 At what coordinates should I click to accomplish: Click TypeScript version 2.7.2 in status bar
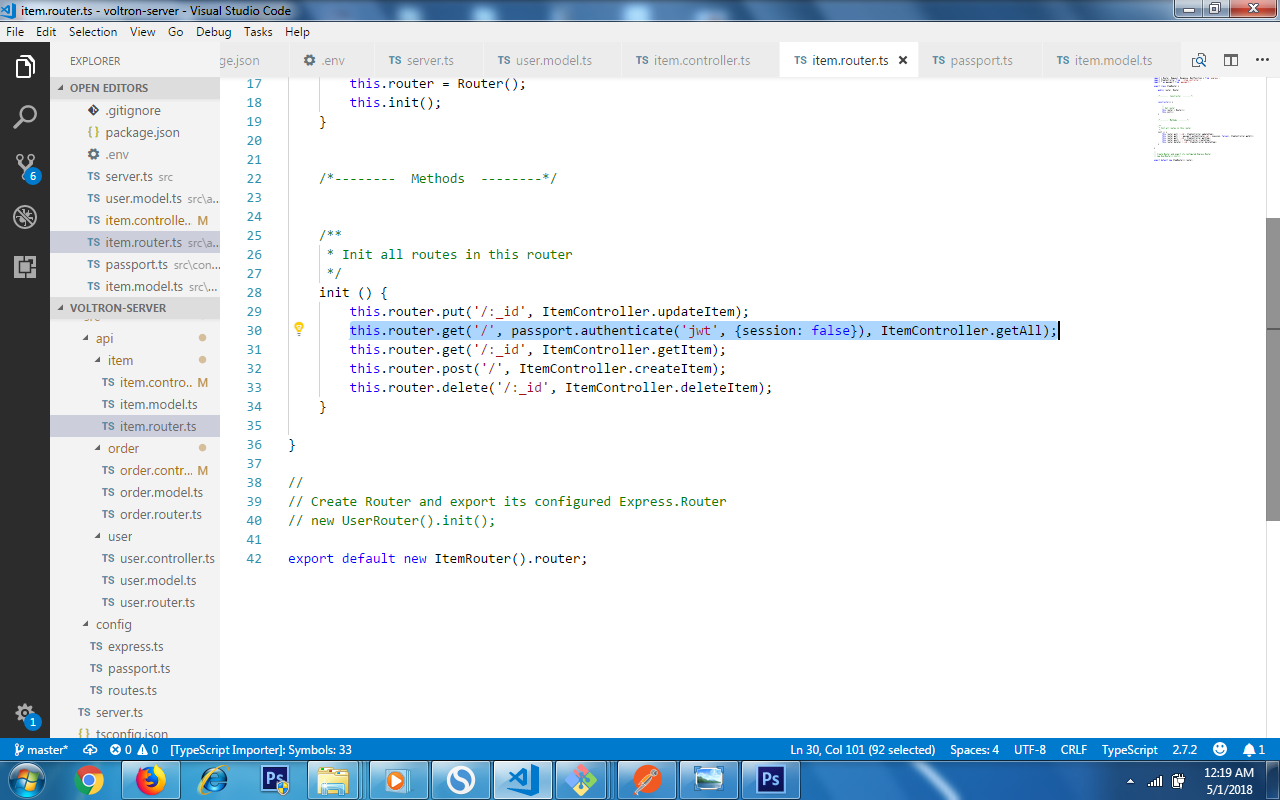[x=1185, y=749]
